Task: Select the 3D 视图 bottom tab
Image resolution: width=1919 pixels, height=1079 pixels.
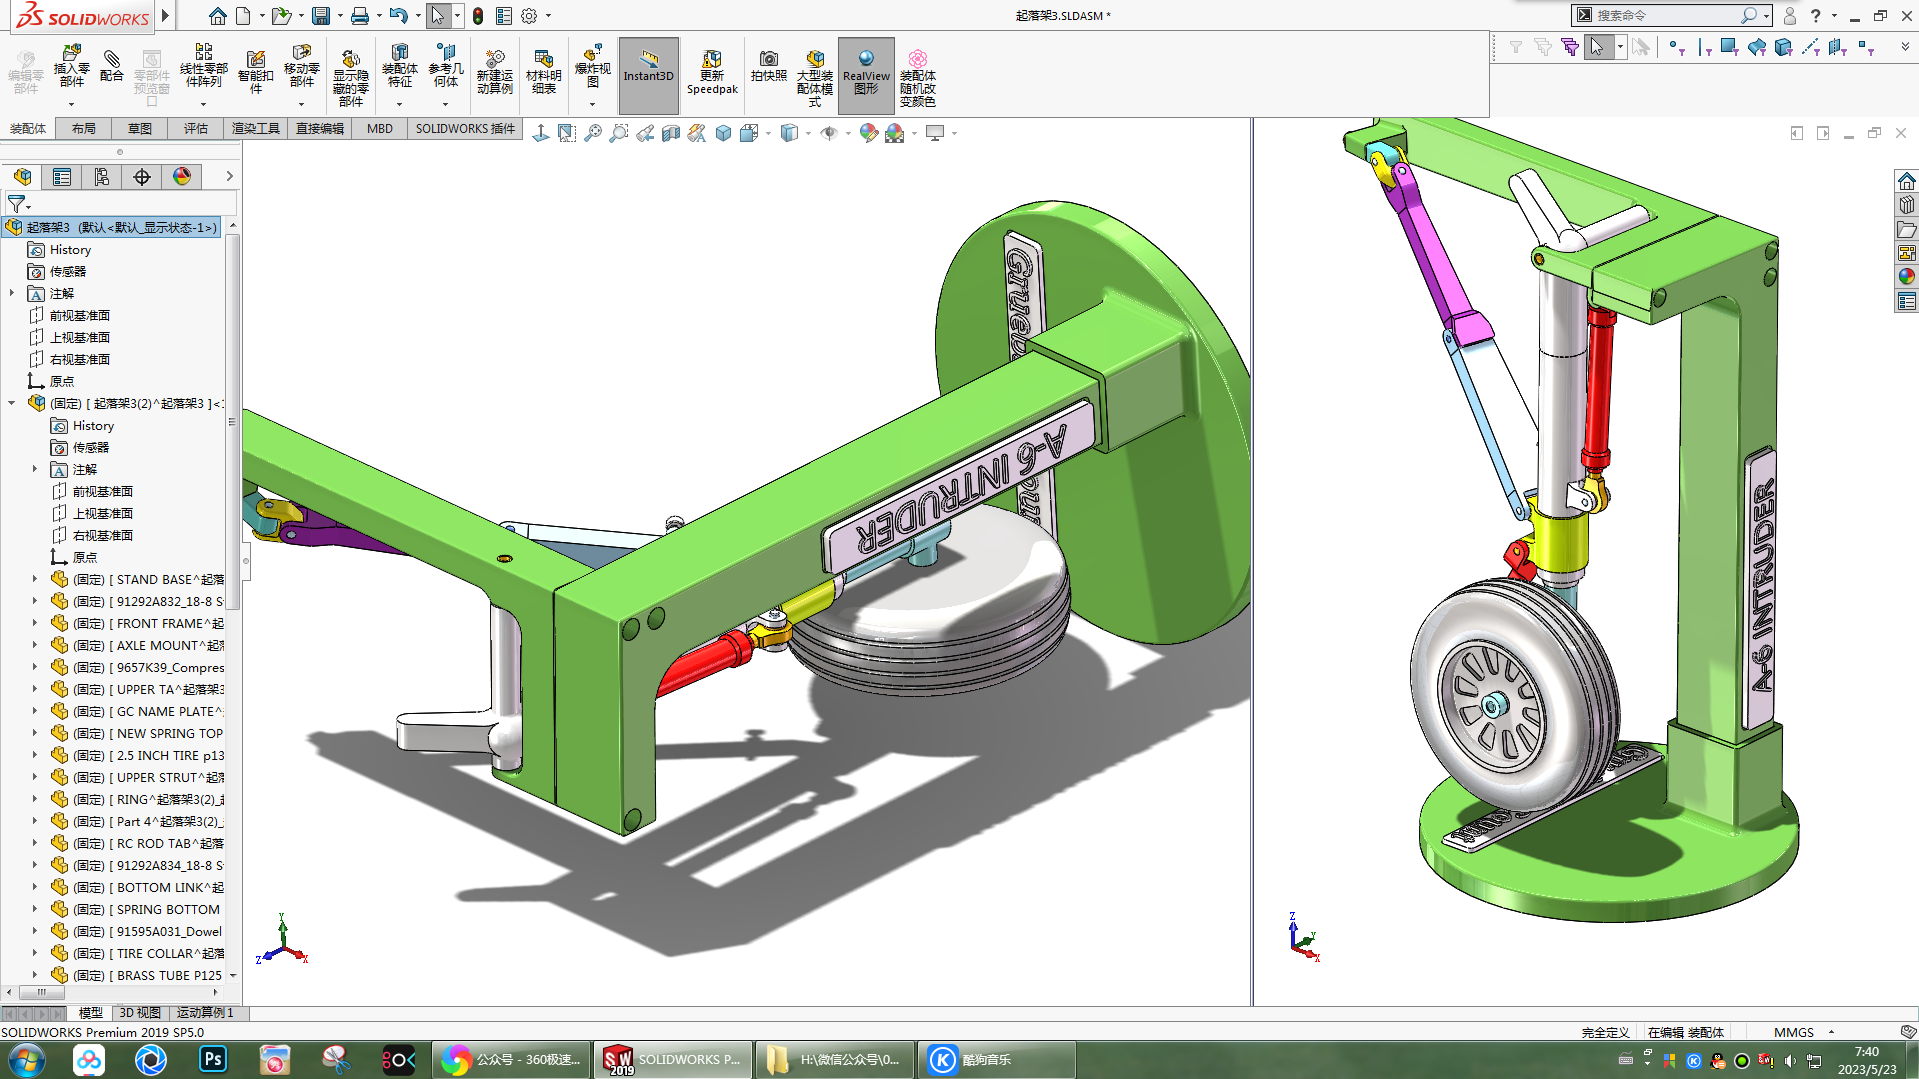Action: click(x=140, y=1013)
